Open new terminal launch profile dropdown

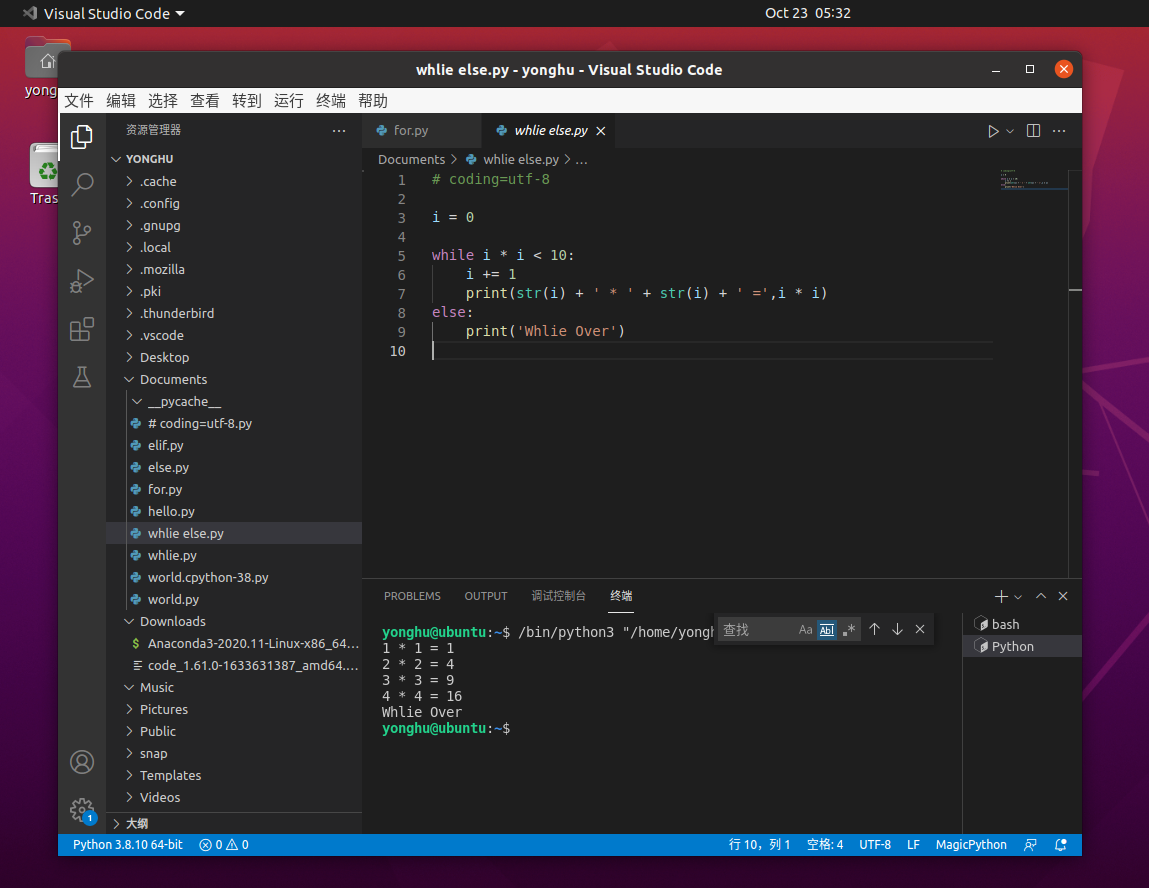(x=1018, y=596)
